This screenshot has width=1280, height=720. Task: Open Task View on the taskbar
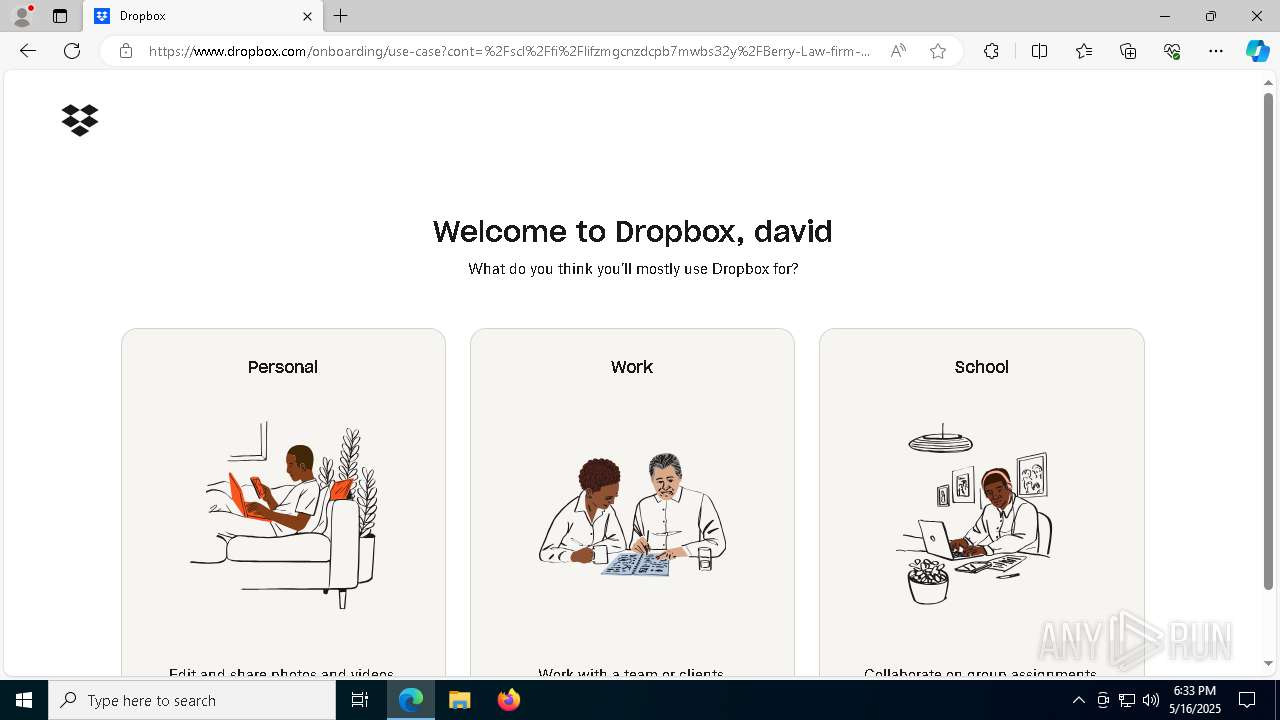(360, 700)
